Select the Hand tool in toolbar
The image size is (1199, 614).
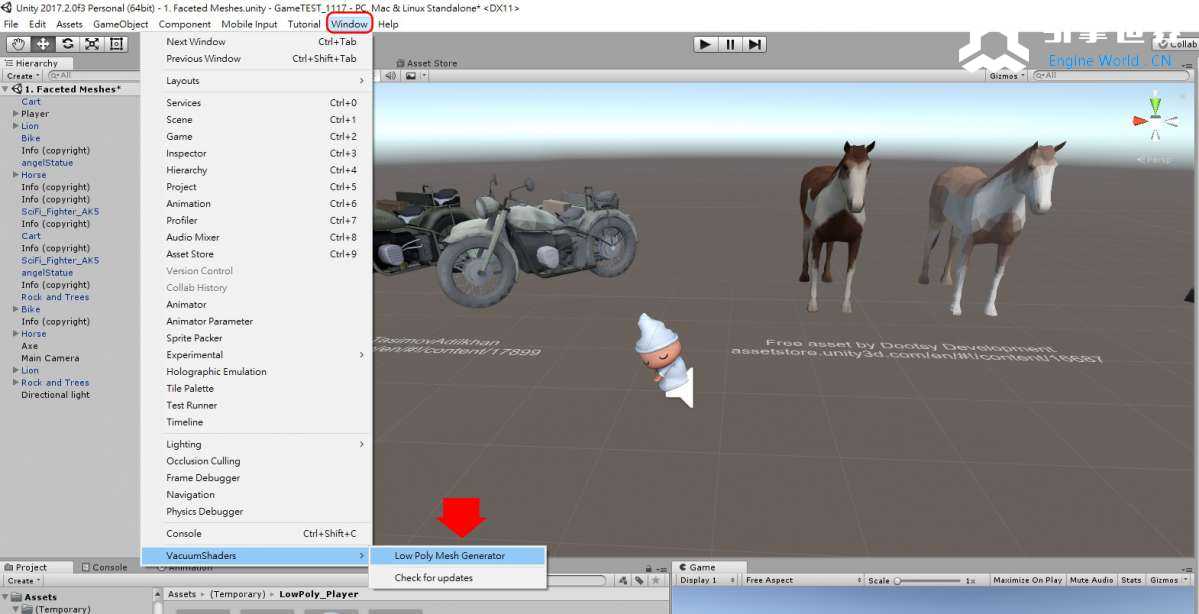point(18,44)
